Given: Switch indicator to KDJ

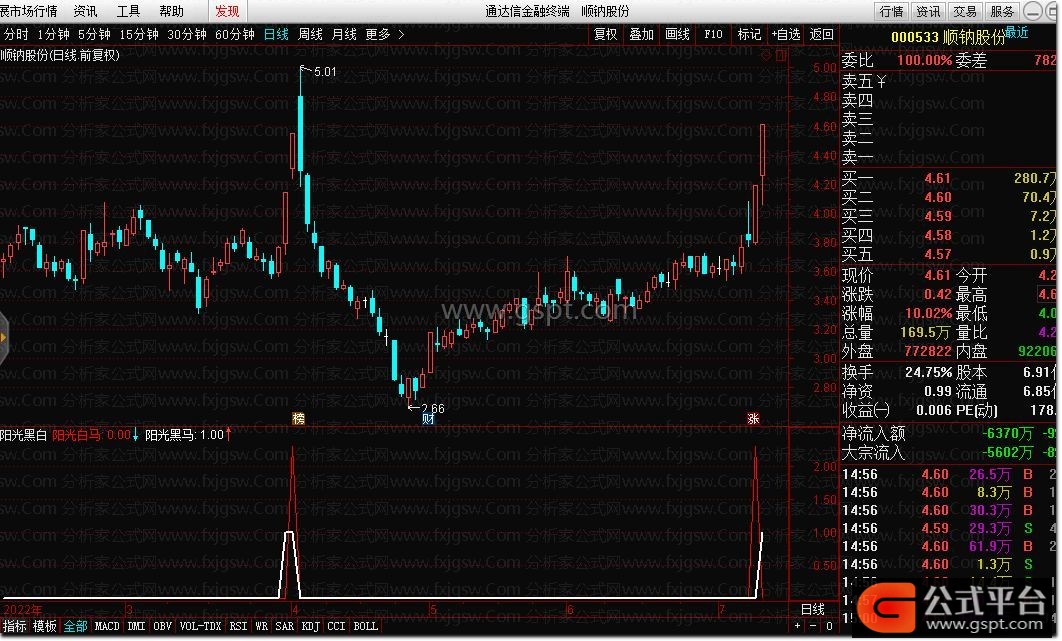Looking at the screenshot, I should pos(310,626).
